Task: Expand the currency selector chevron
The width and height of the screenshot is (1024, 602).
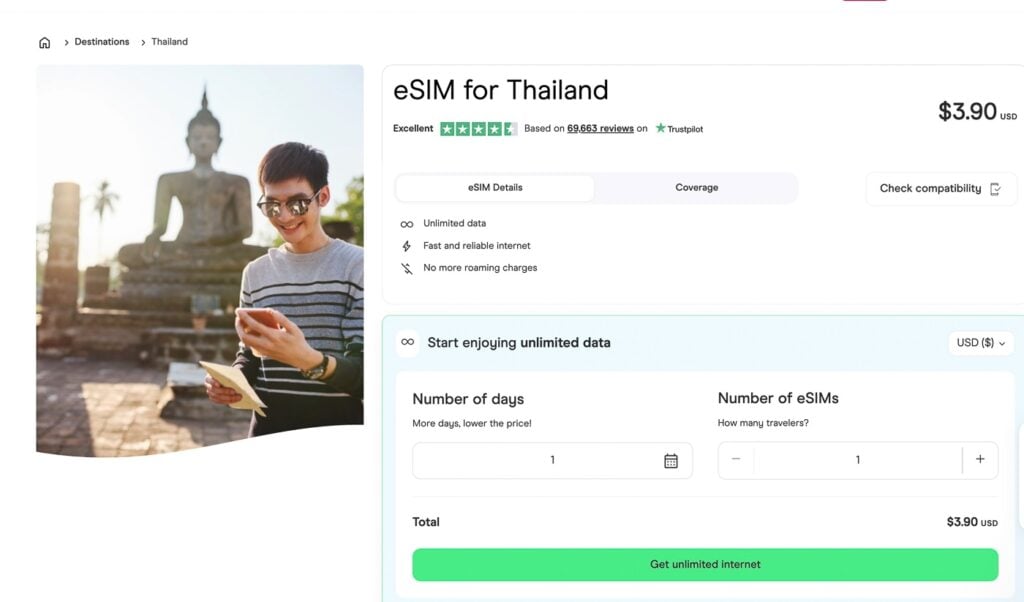Action: 1003,343
